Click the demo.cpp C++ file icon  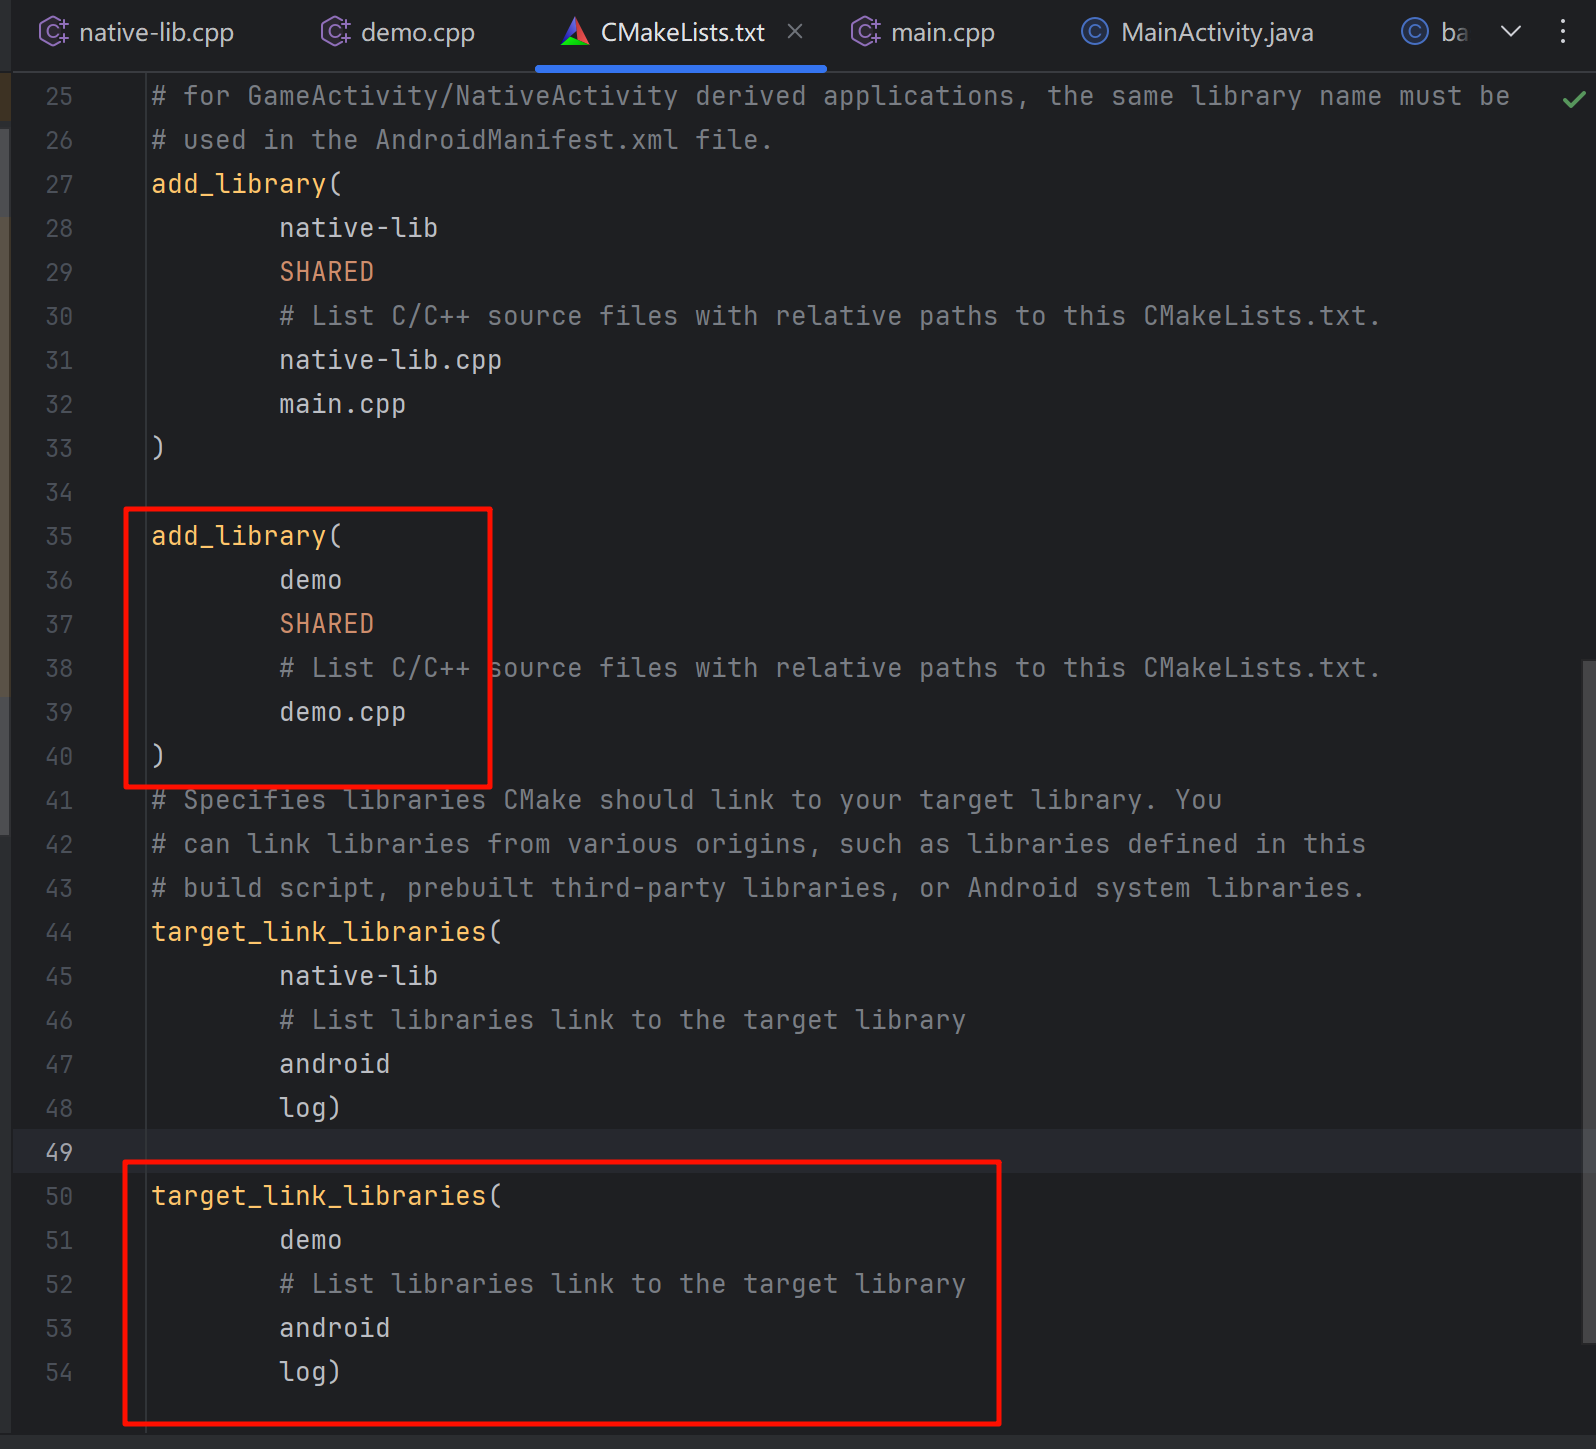point(335,32)
